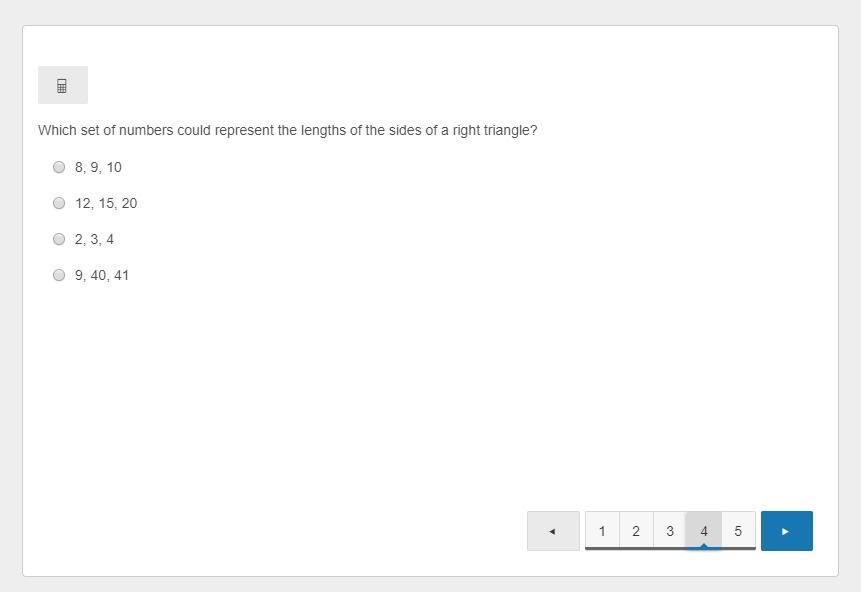Pick the 9, 40, 41 radio option
Screen dimensions: 861x592
[59, 275]
